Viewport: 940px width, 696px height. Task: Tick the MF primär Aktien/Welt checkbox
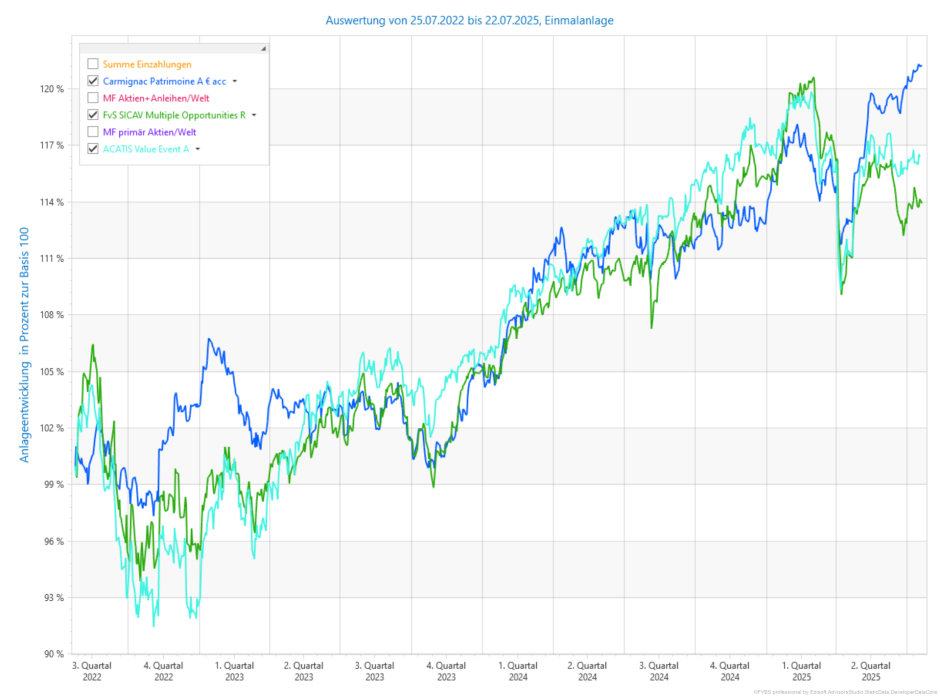93,132
